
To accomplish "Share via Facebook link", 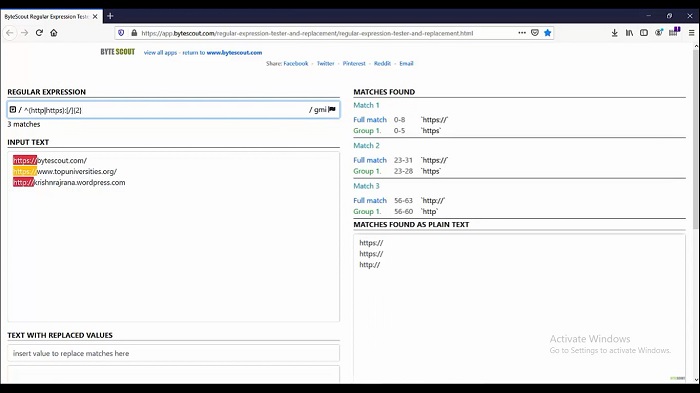I will tap(296, 63).
